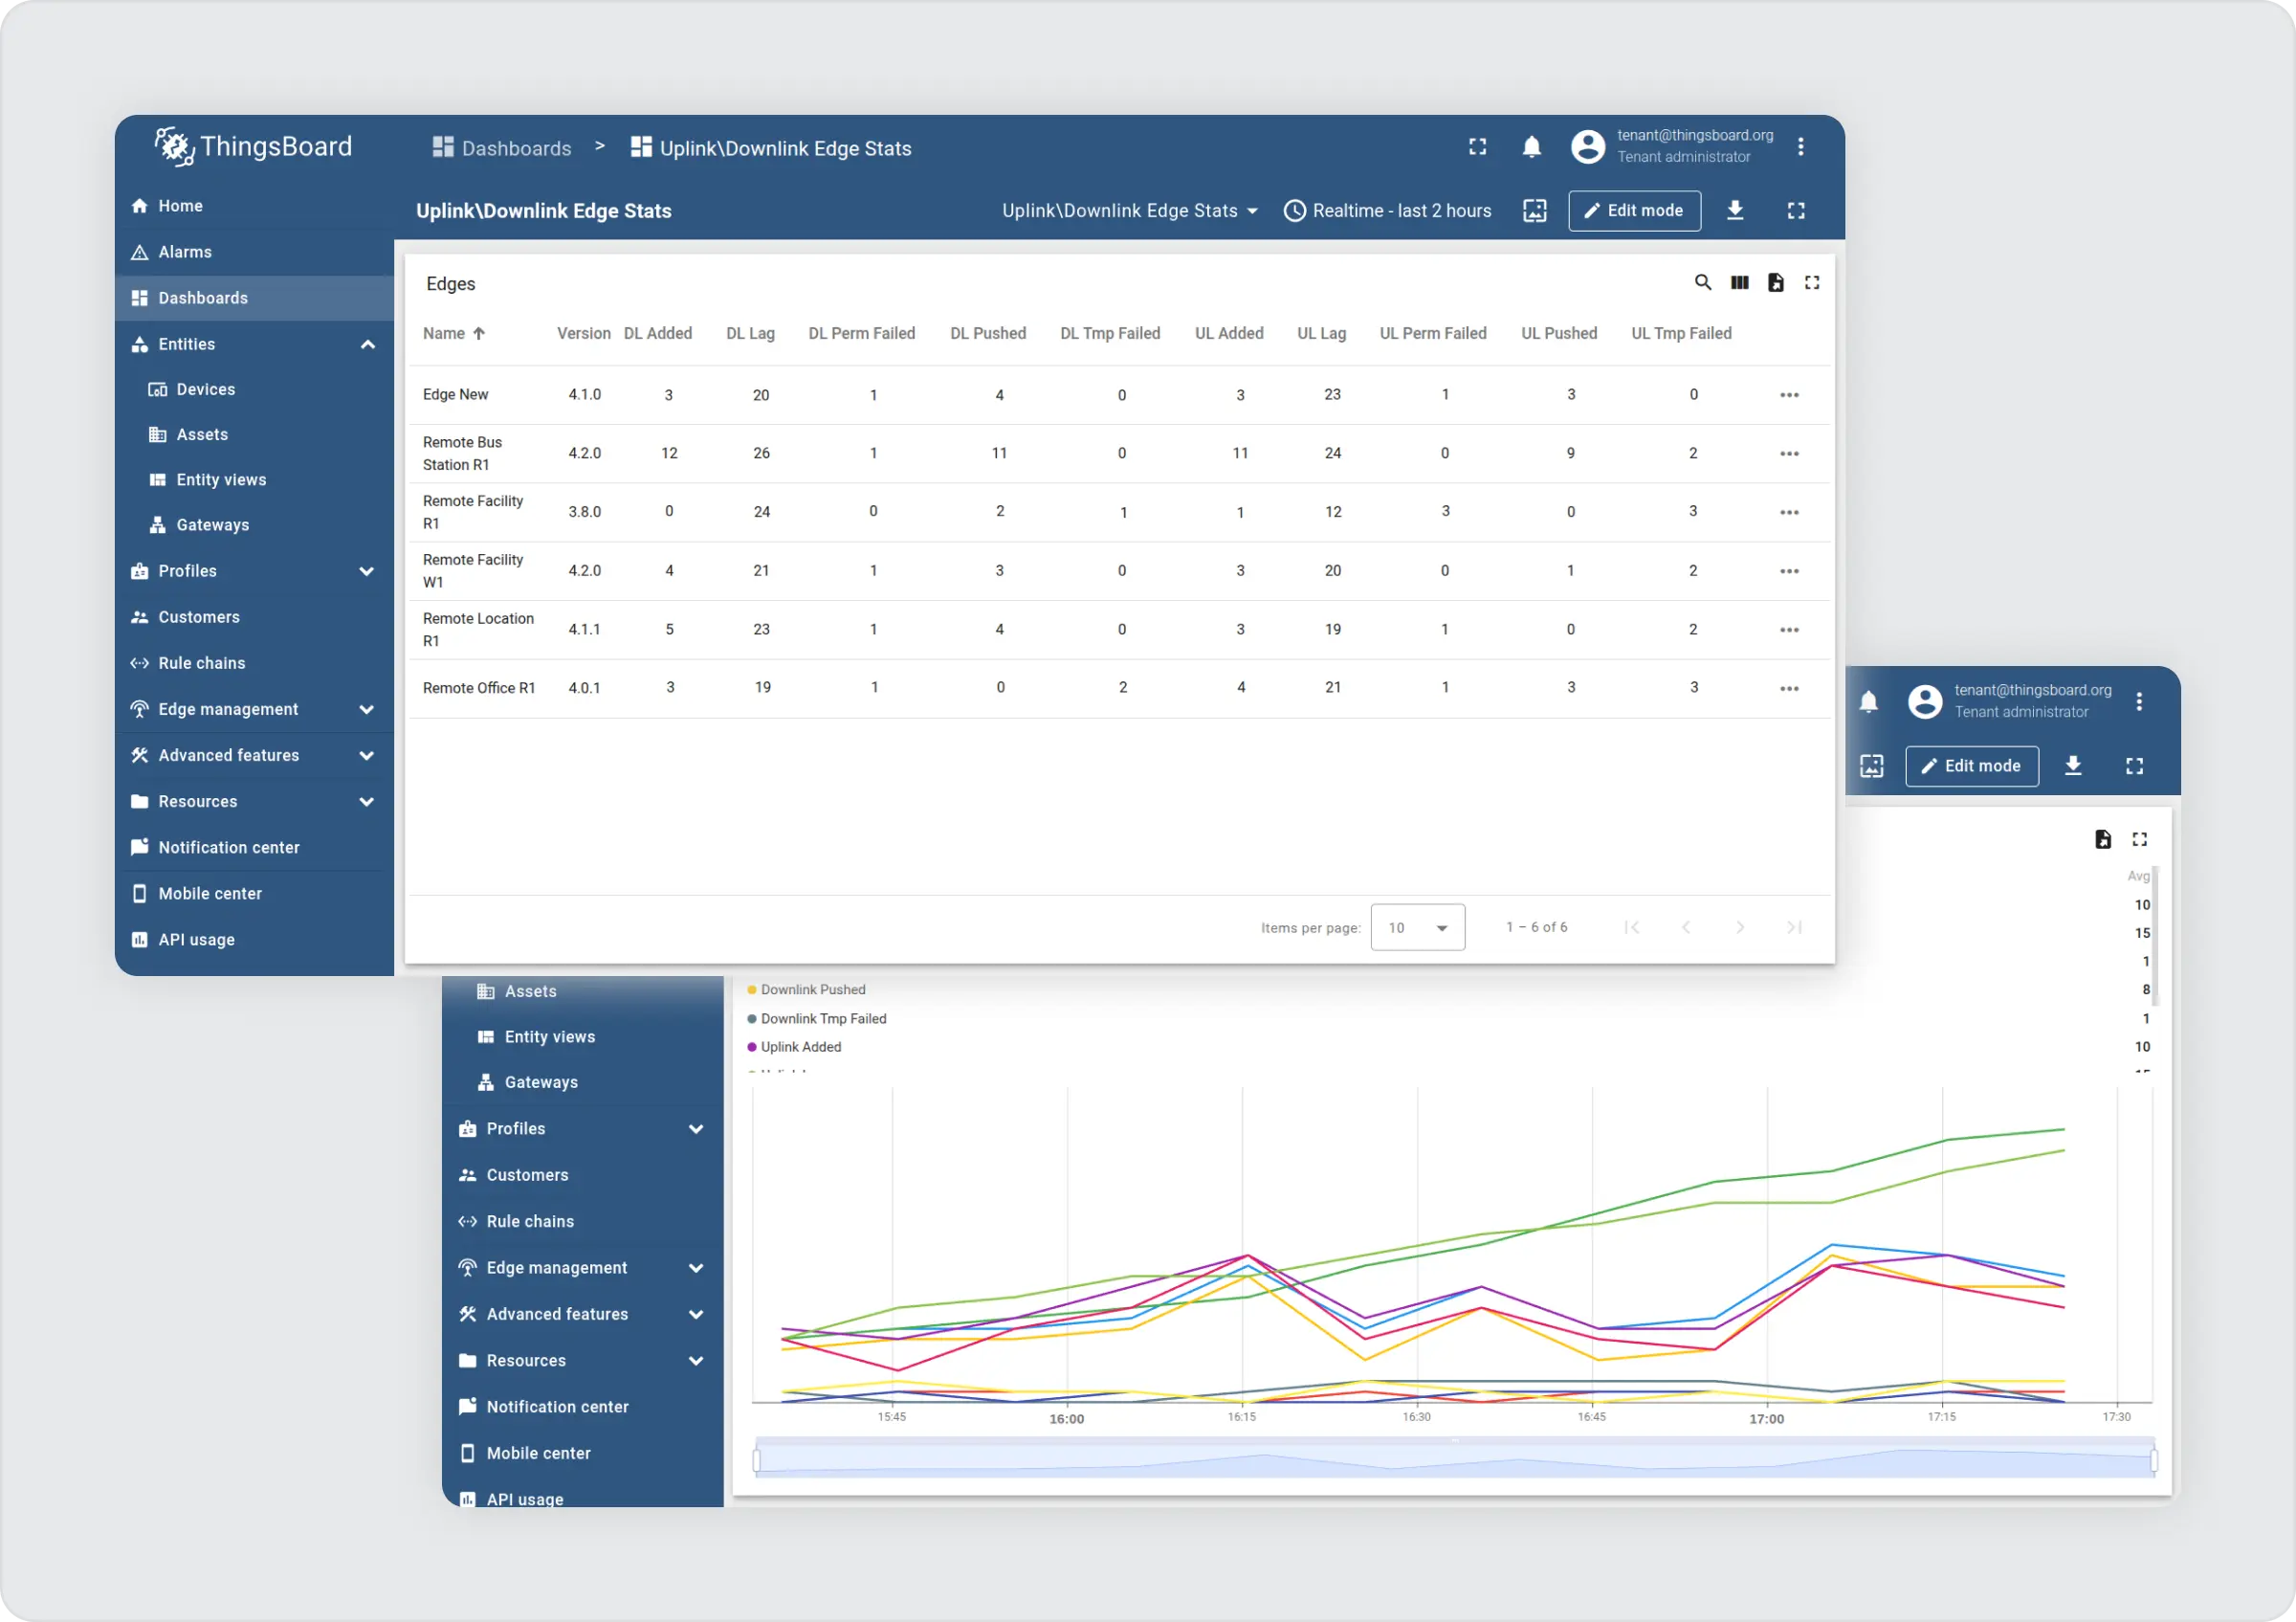Click dashboard image screenshot icon in toolbar
Image resolution: width=2296 pixels, height=1622 pixels.
(1534, 211)
